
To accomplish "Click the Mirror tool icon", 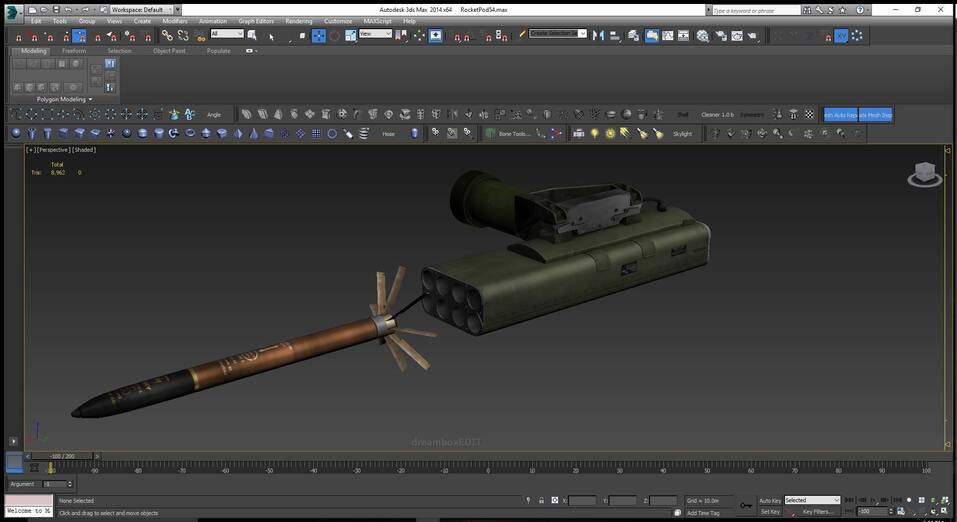I will pos(599,36).
